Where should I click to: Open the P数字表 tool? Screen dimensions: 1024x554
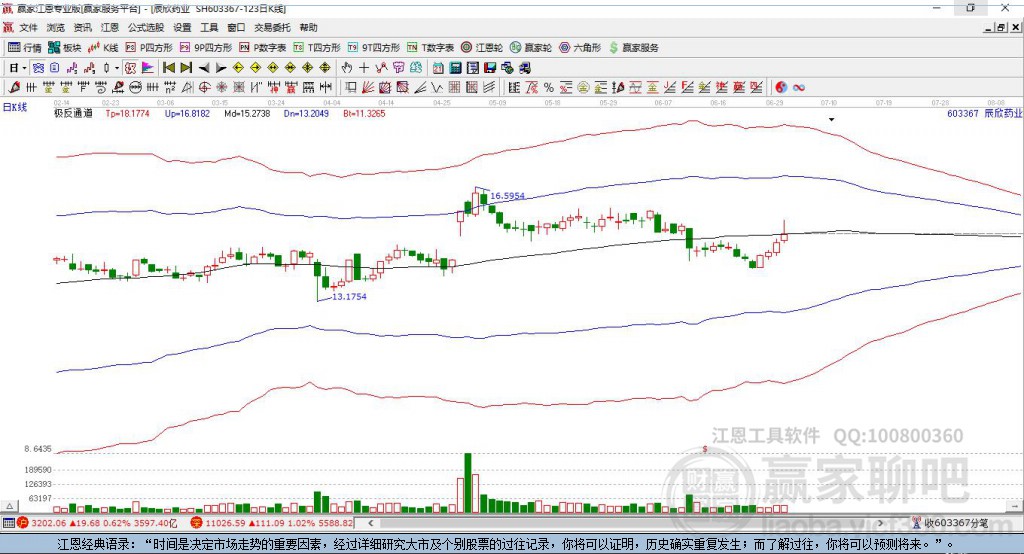(x=263, y=48)
